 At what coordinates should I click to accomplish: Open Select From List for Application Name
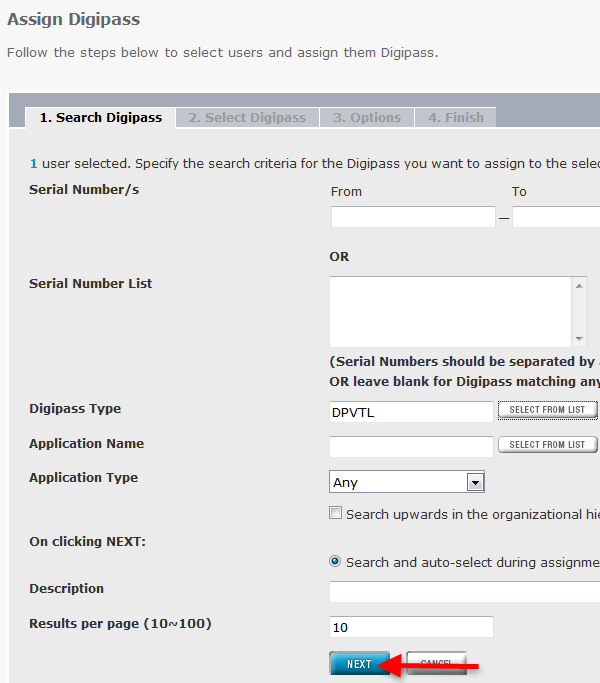[548, 445]
